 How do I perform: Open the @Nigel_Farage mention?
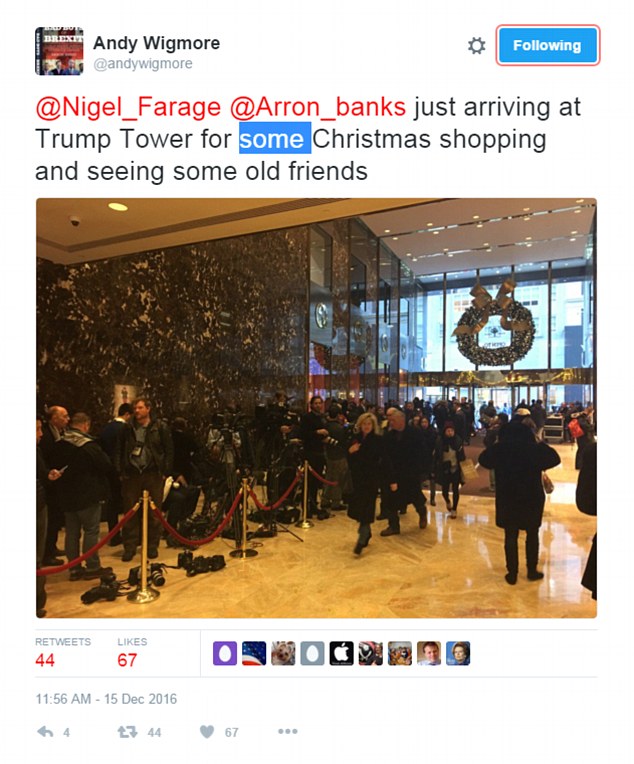(128, 108)
